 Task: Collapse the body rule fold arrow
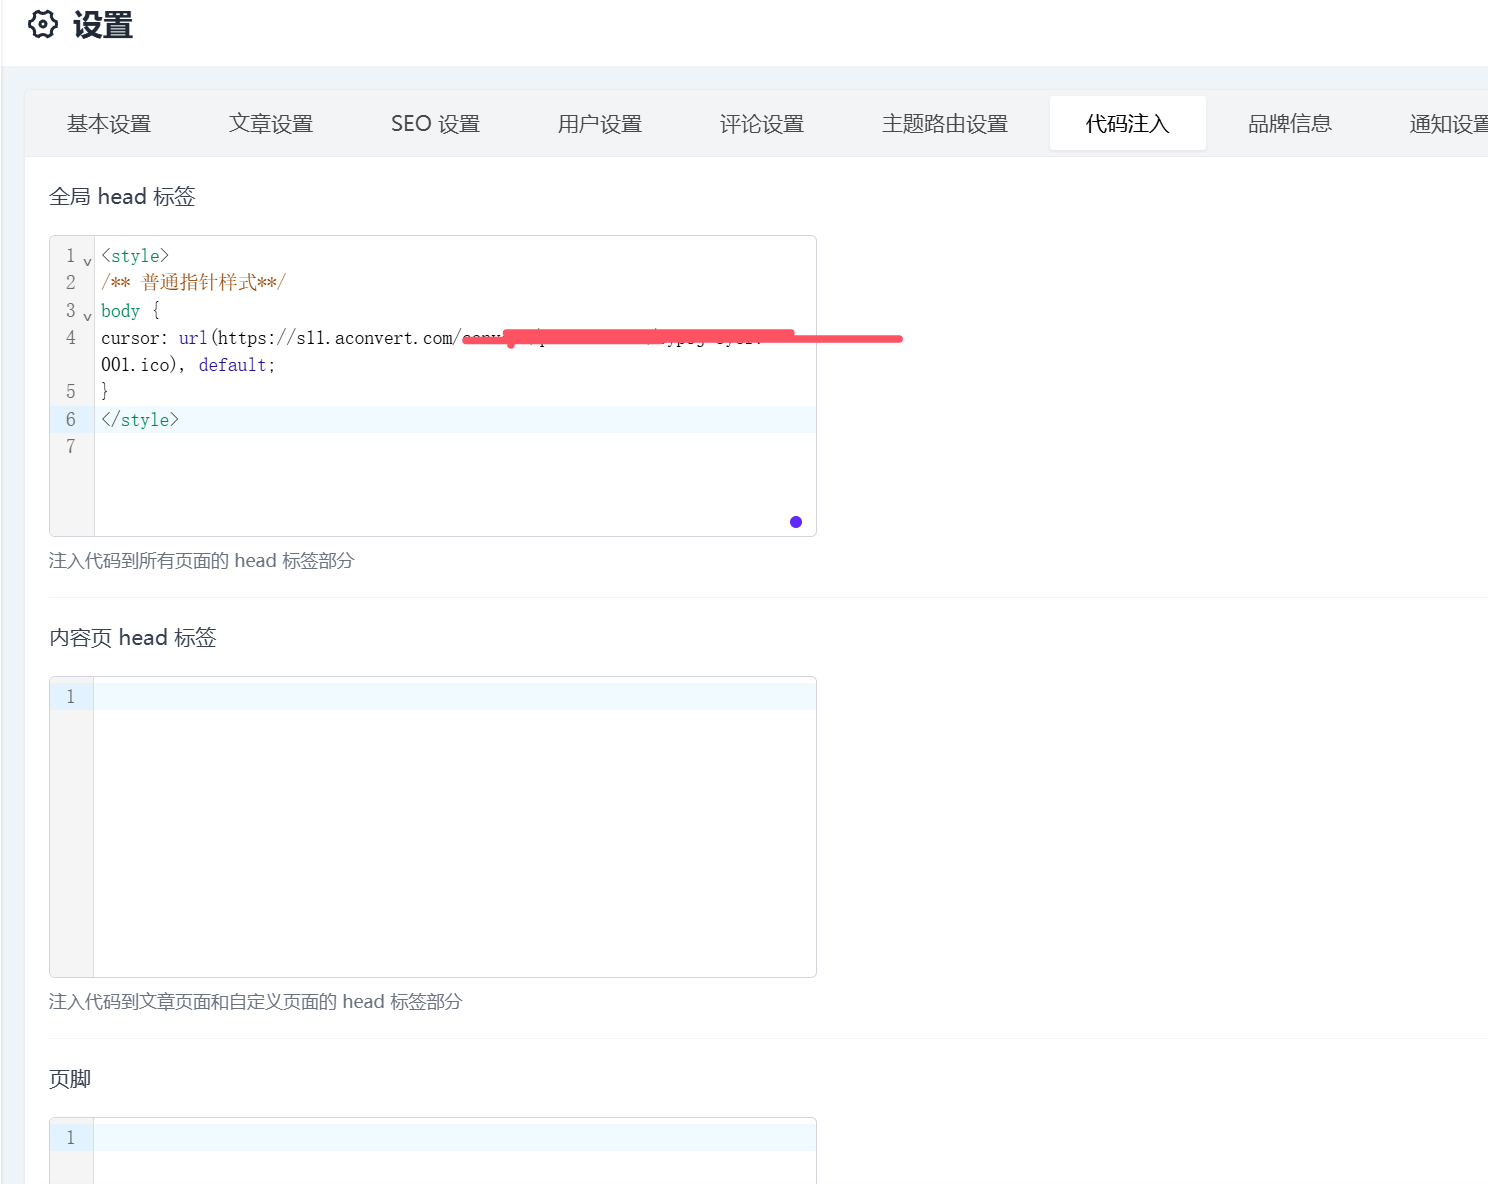click(87, 316)
